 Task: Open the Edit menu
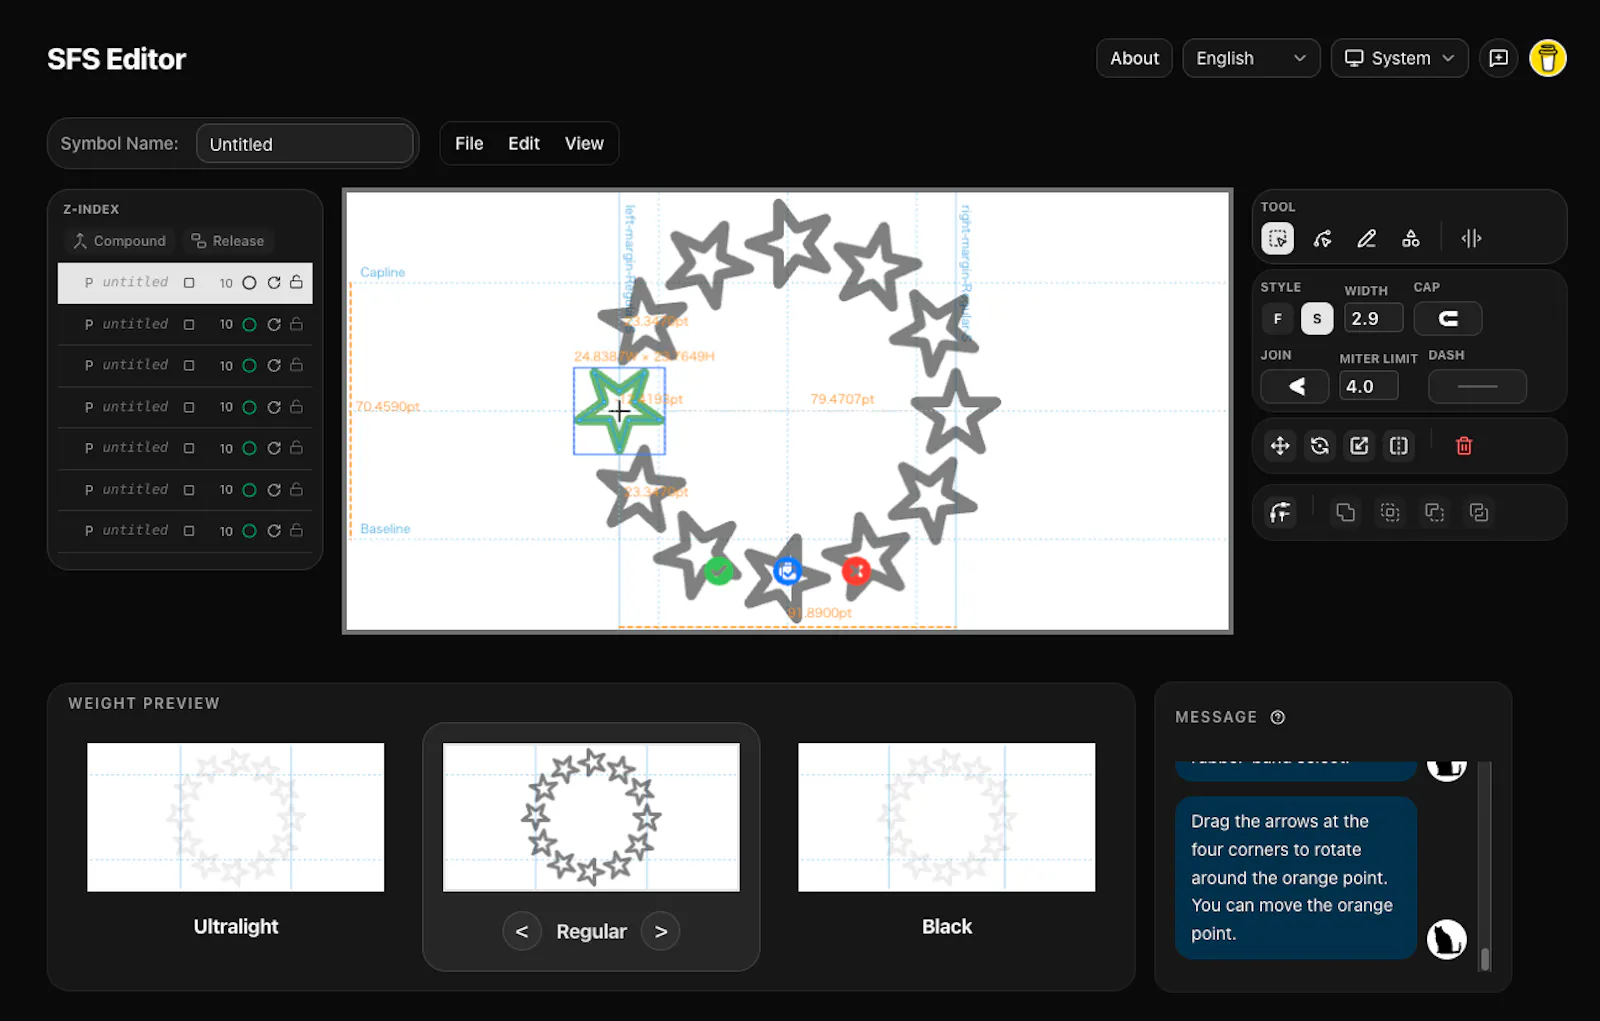point(524,143)
